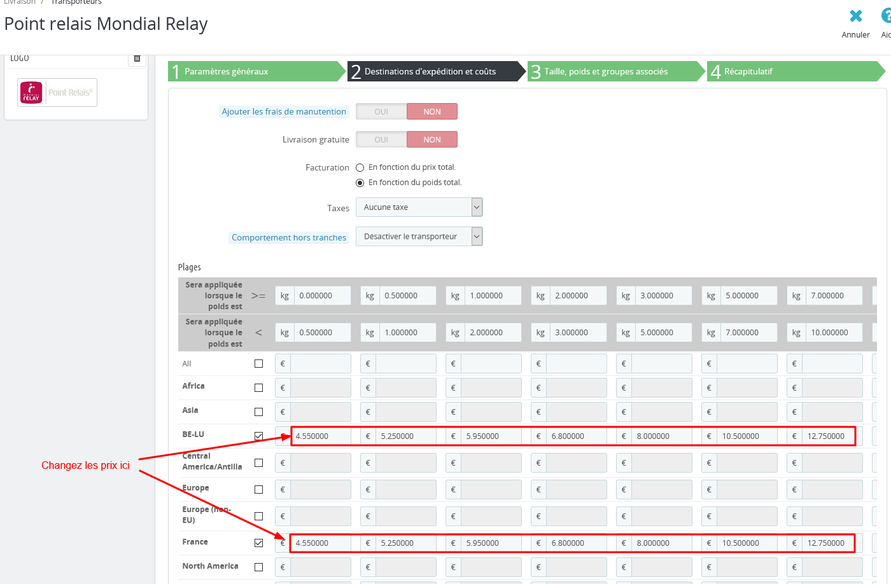Edit France price 10.500000
The image size is (891, 584).
click(747, 543)
